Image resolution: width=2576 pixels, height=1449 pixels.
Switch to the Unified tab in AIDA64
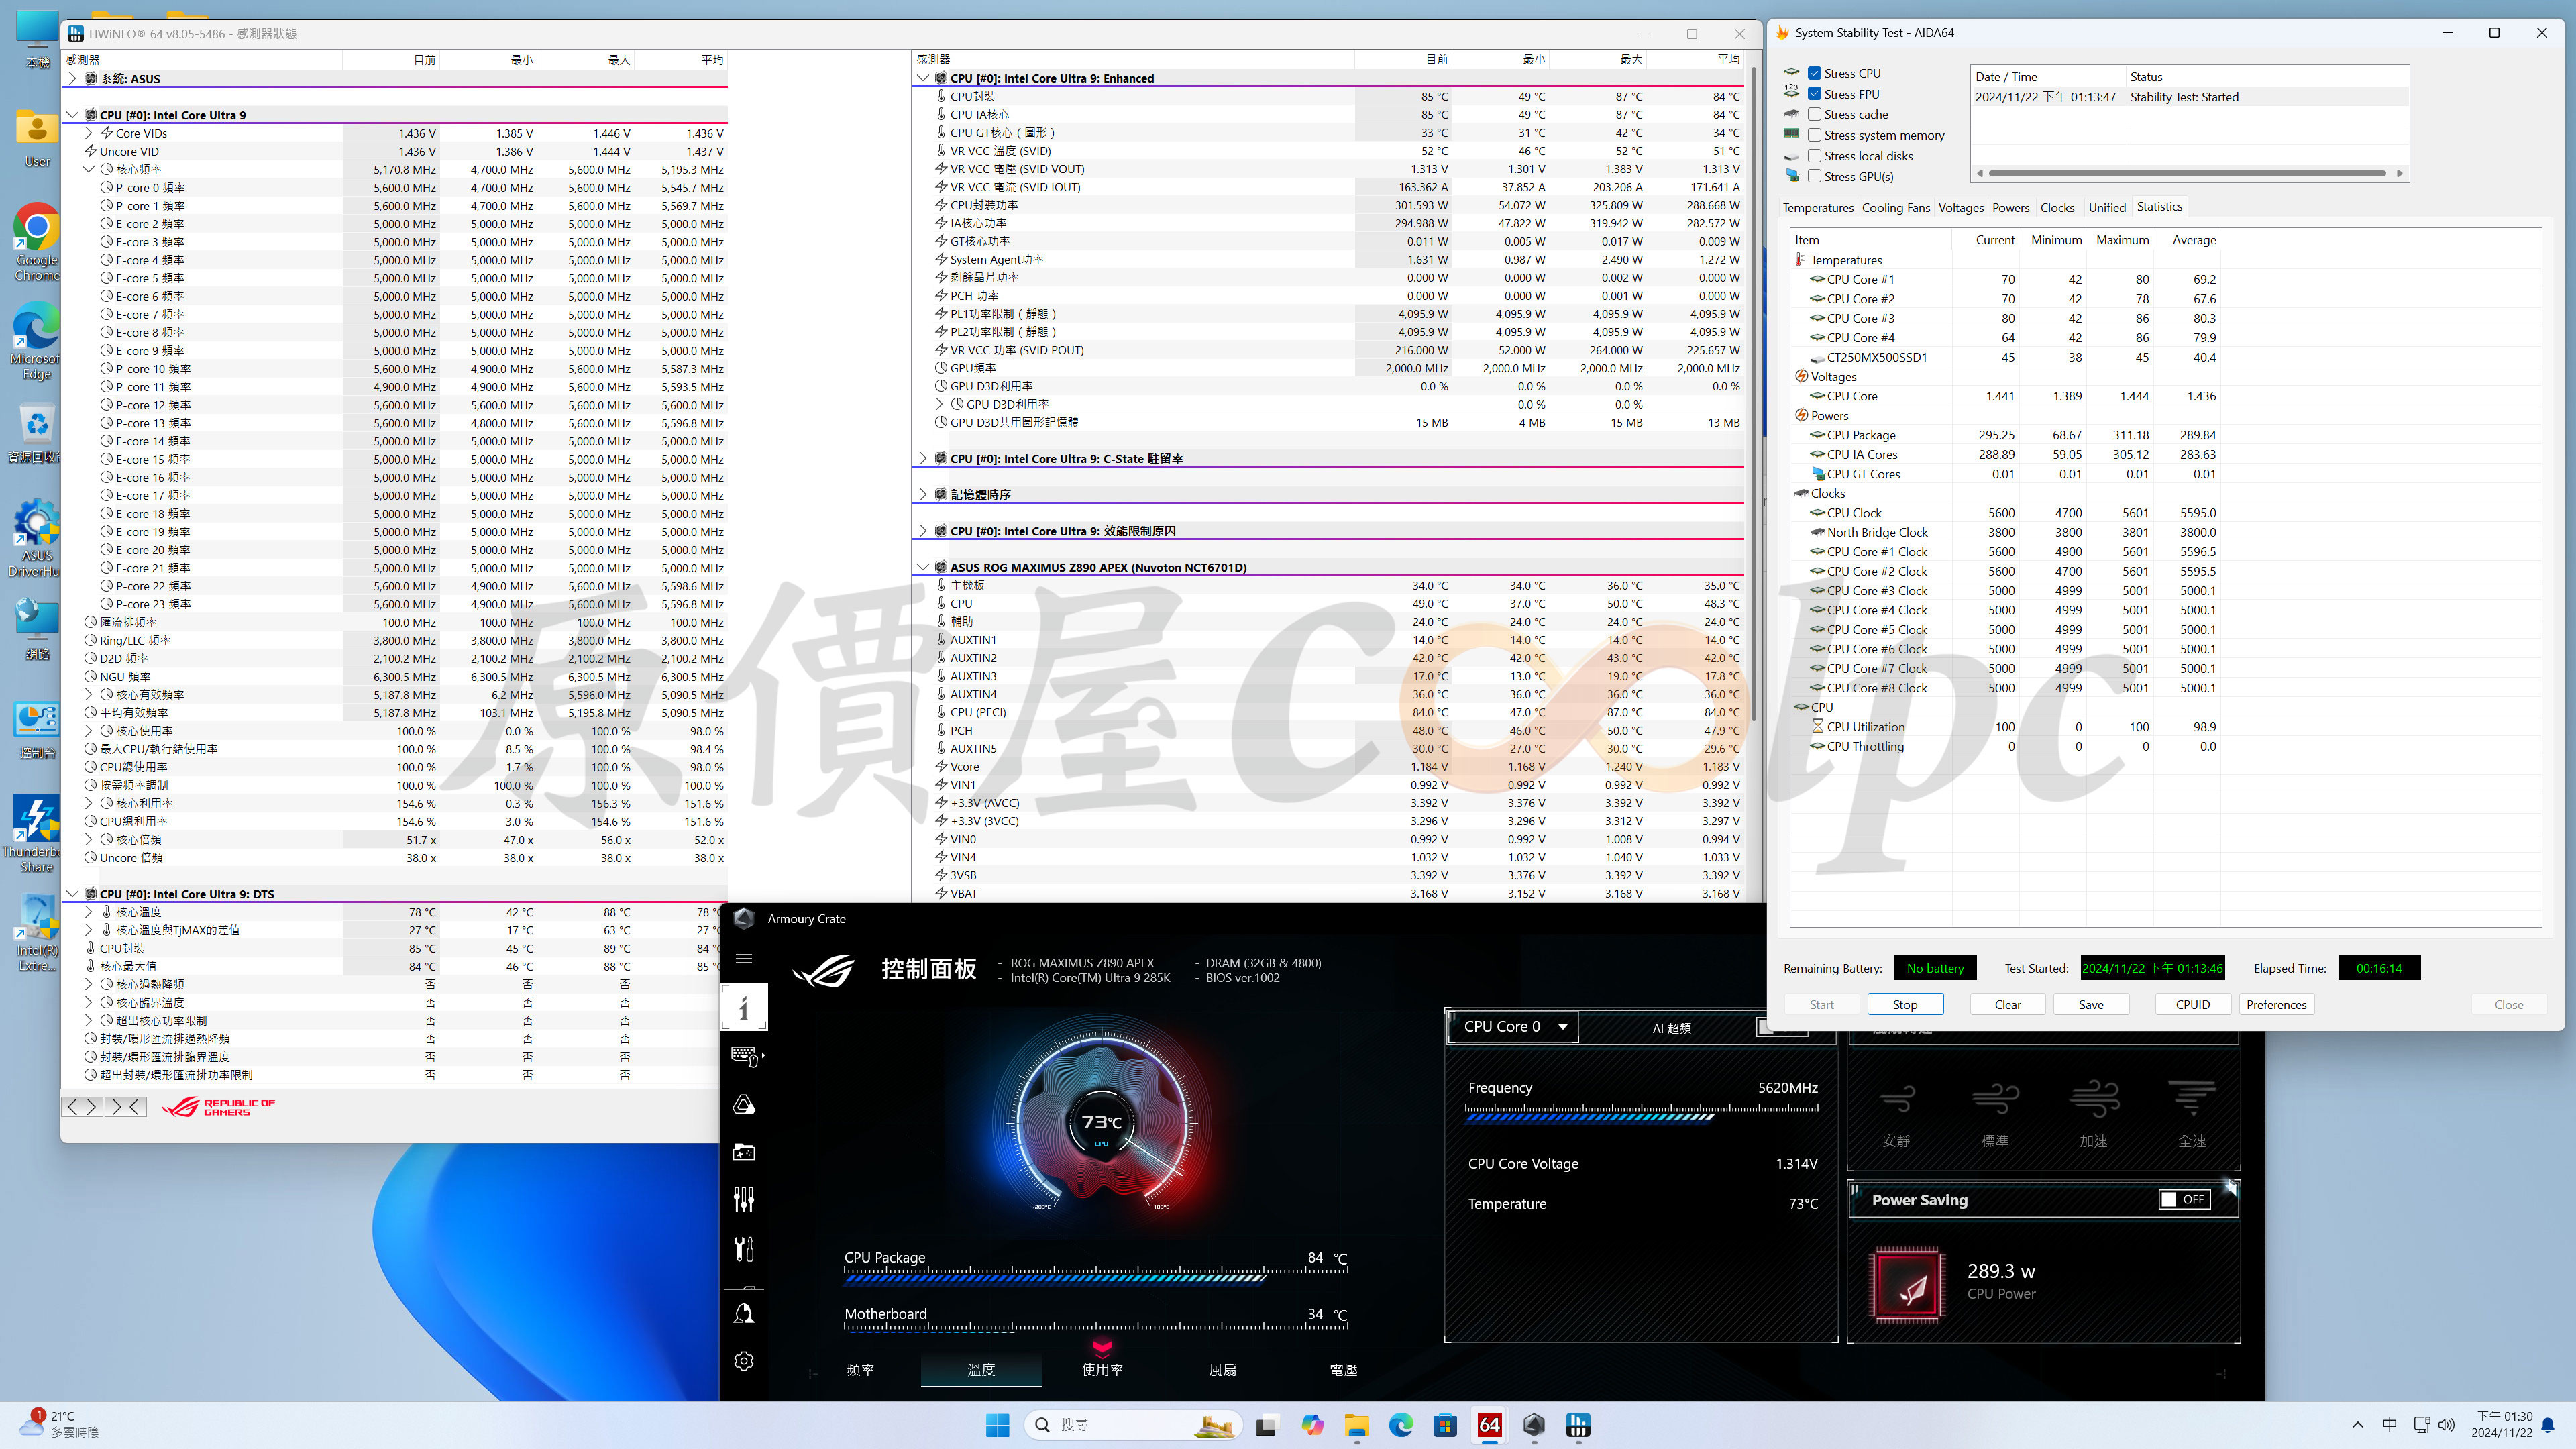(2107, 208)
